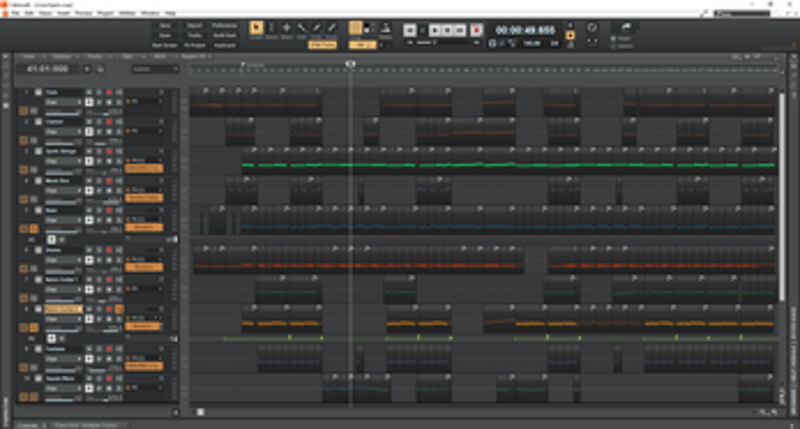Click Clarinet track volume slider
Image resolution: width=800 pixels, height=429 pixels.
(64, 142)
